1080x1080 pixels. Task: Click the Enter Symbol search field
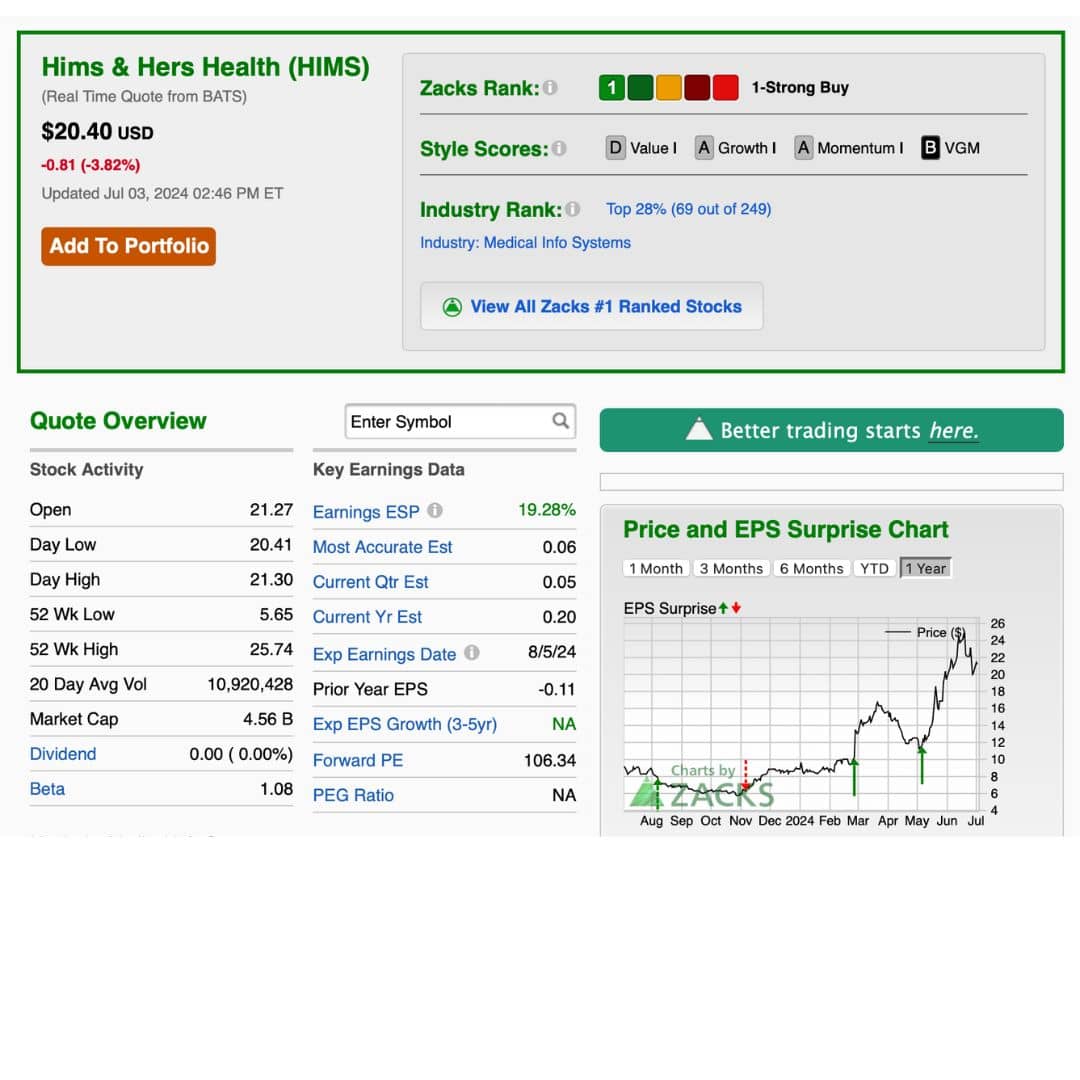460,422
